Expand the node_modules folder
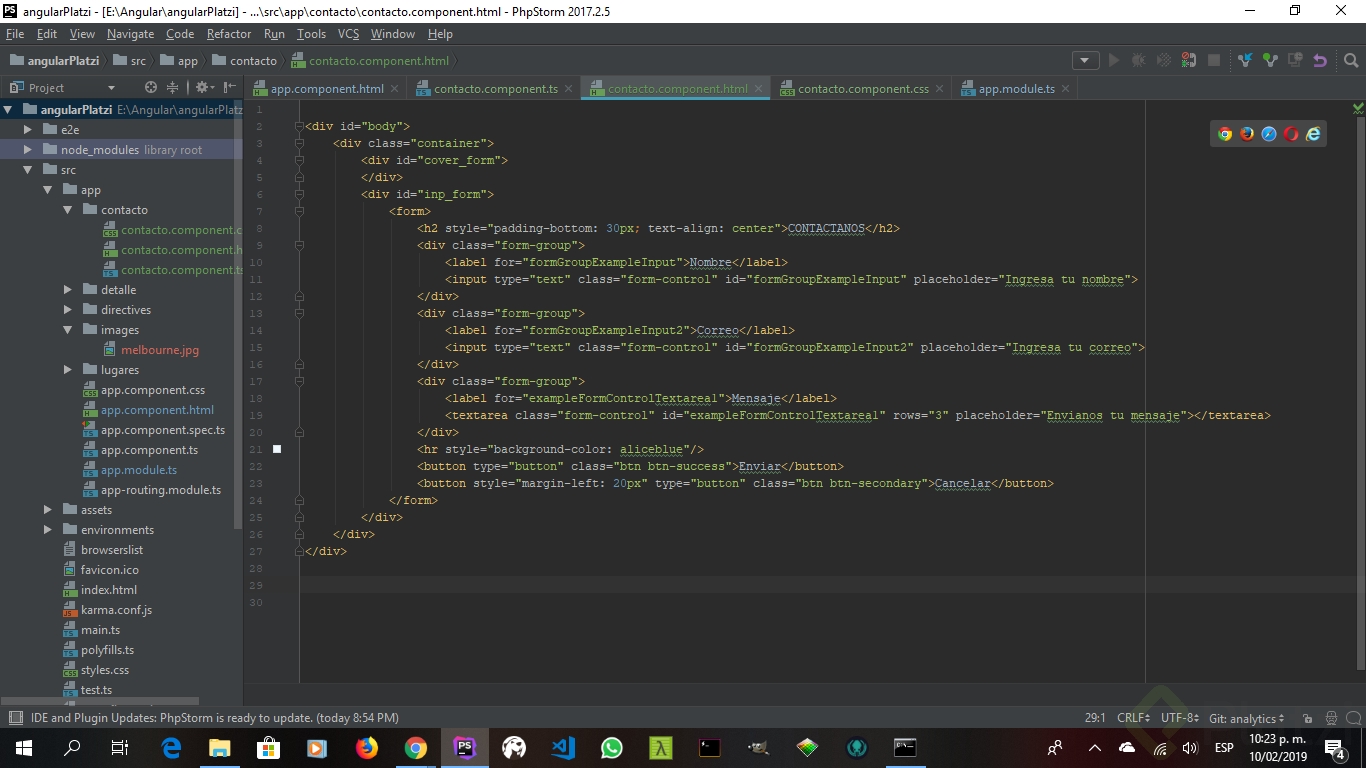This screenshot has height=768, width=1366. click(28, 150)
